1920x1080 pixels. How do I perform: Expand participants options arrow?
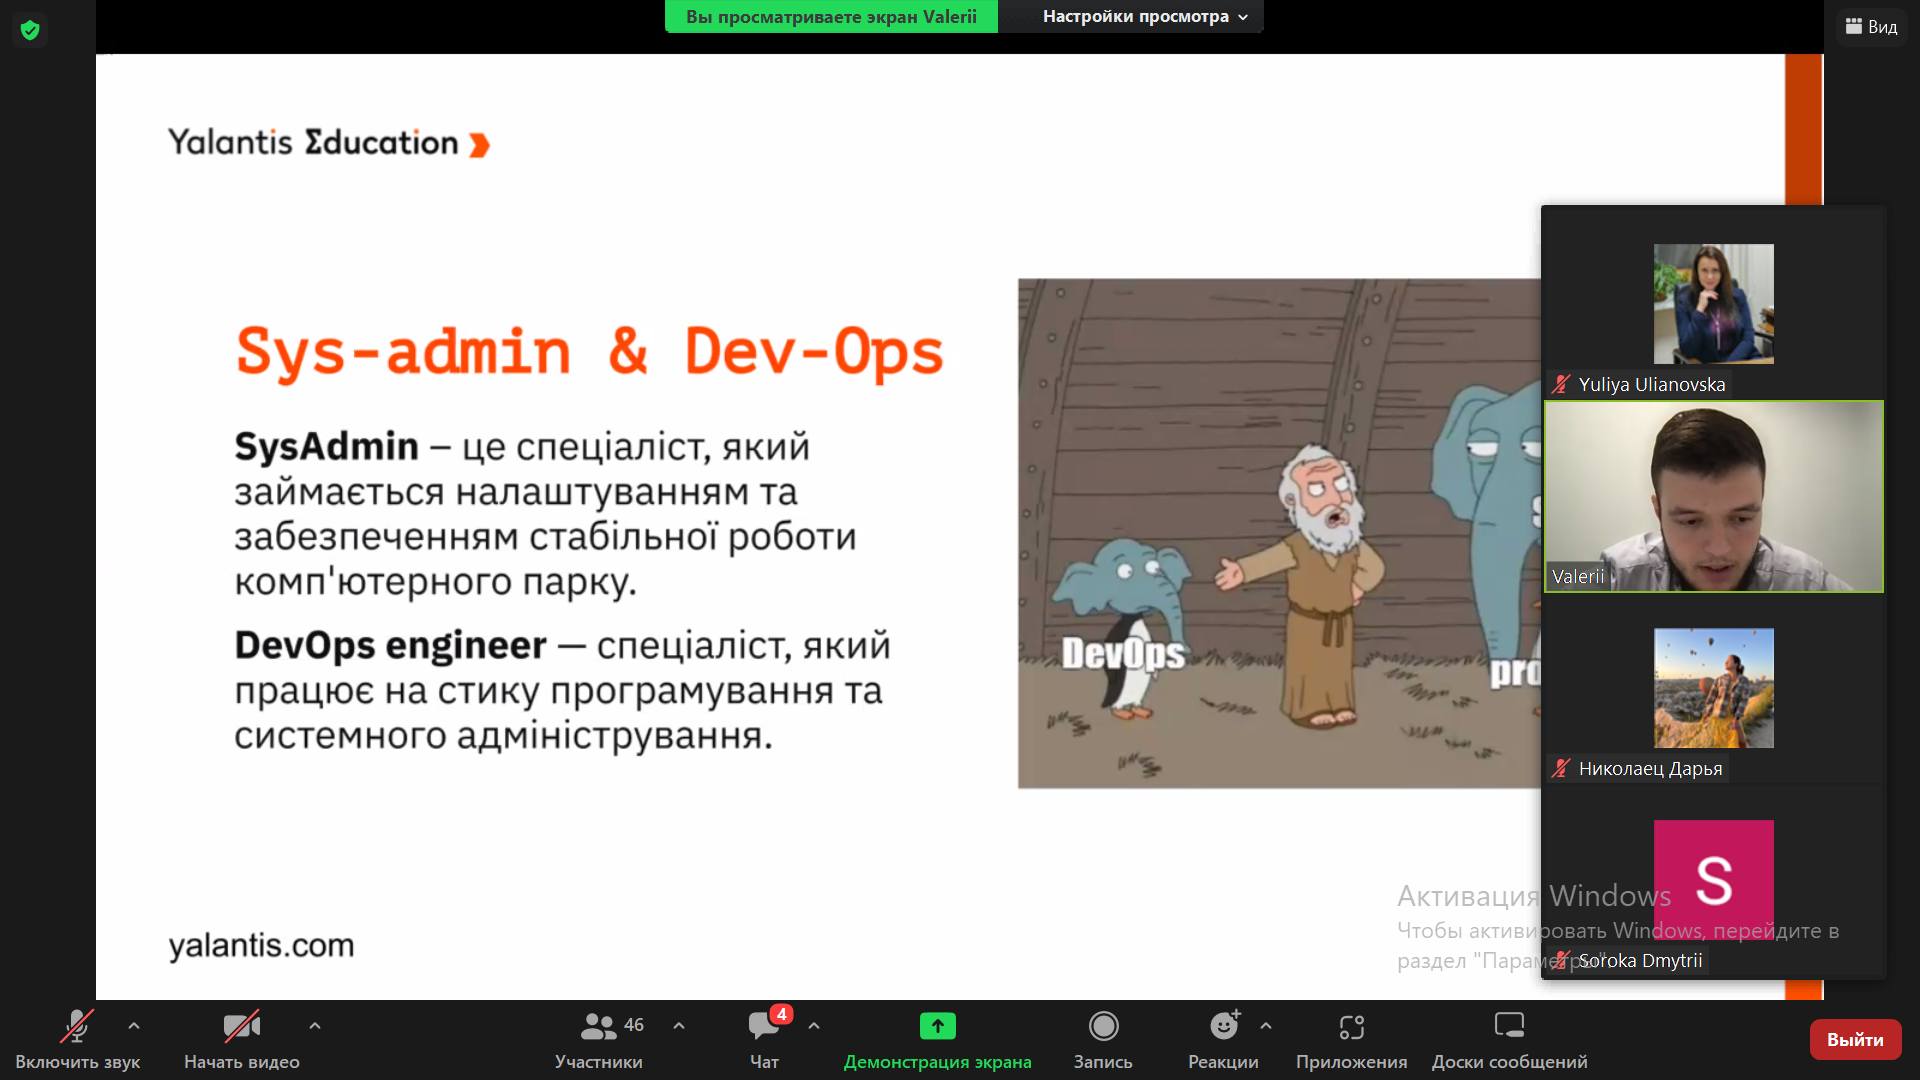pyautogui.click(x=679, y=1026)
